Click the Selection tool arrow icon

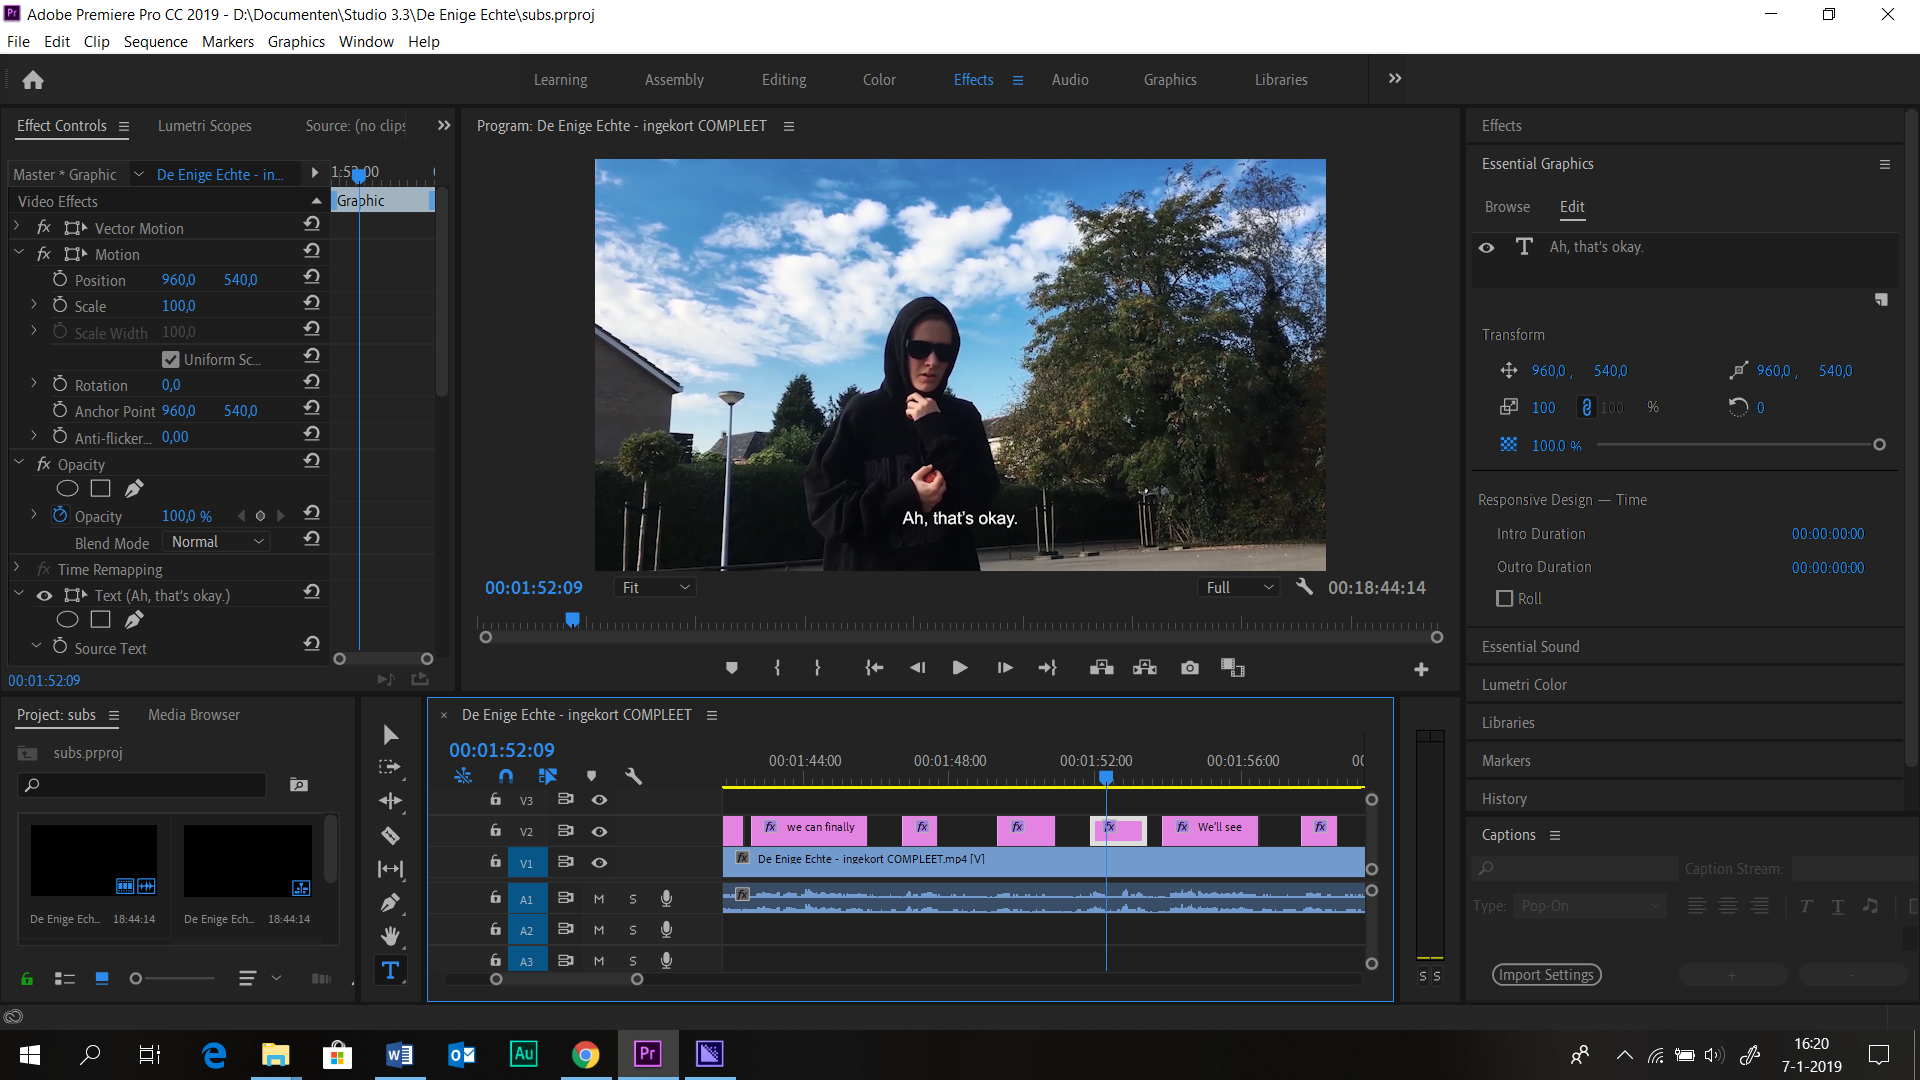coord(390,735)
